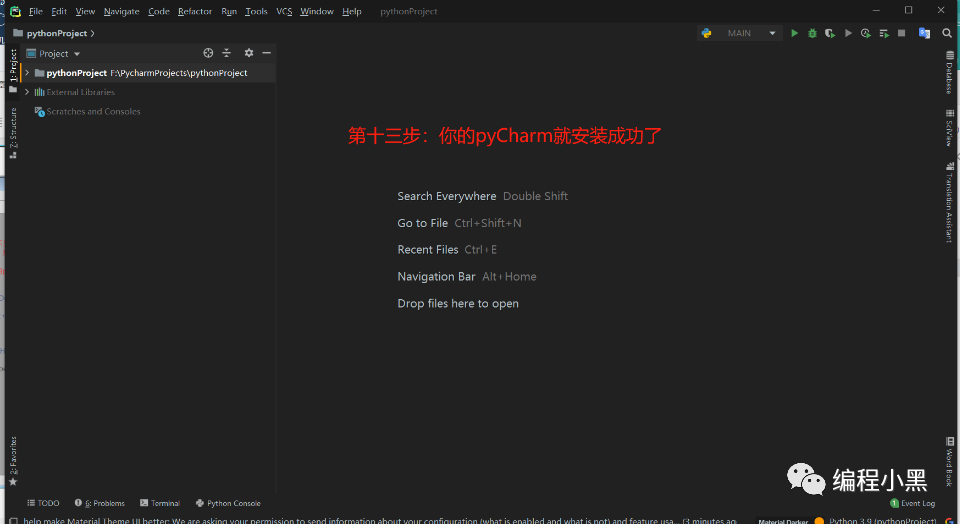
Task: Open the Project view selector dropdown
Action: tap(53, 53)
